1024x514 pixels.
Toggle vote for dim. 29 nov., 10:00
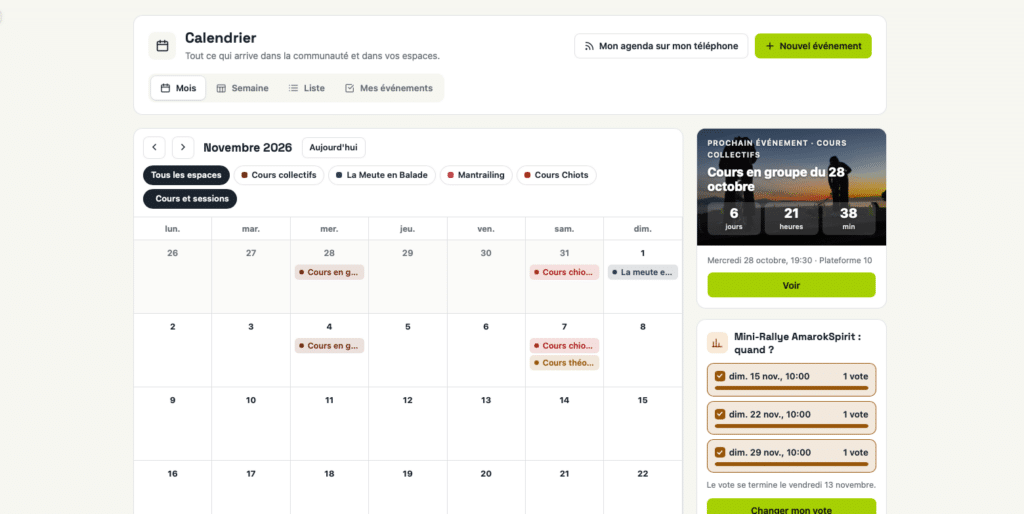tap(792, 456)
